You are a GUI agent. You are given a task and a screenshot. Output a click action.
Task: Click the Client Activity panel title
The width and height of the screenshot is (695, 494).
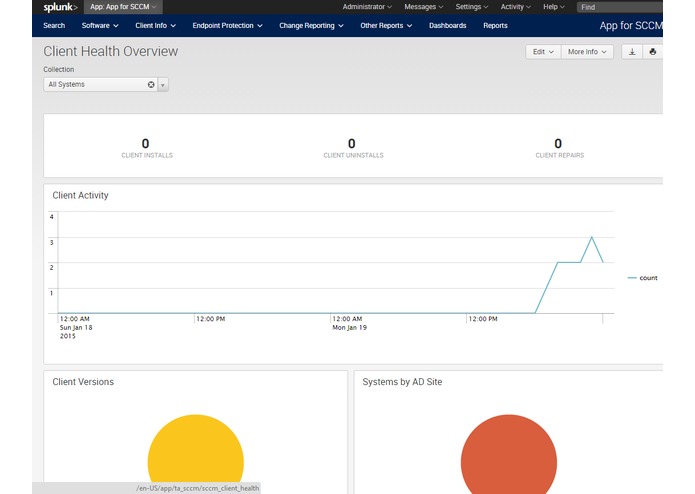80,195
